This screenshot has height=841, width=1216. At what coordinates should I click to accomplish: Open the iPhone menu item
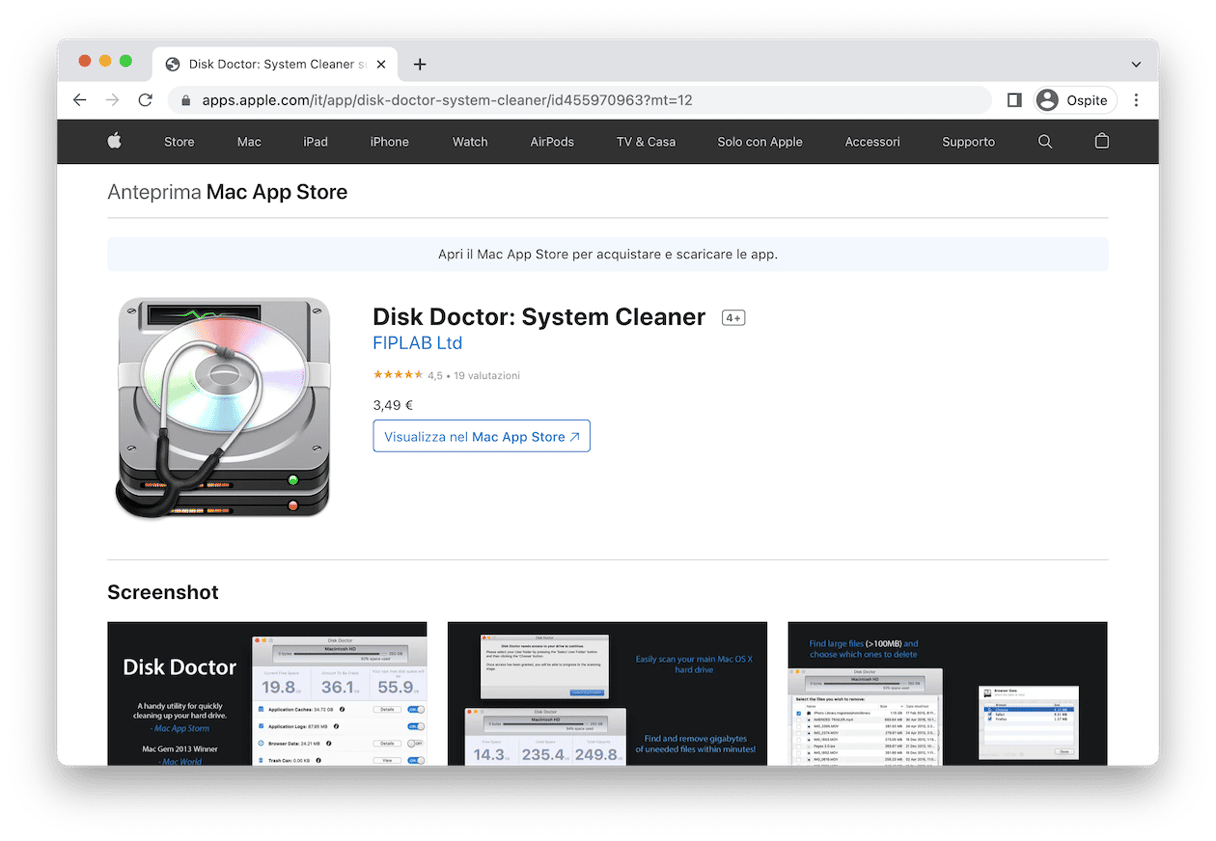tap(389, 142)
